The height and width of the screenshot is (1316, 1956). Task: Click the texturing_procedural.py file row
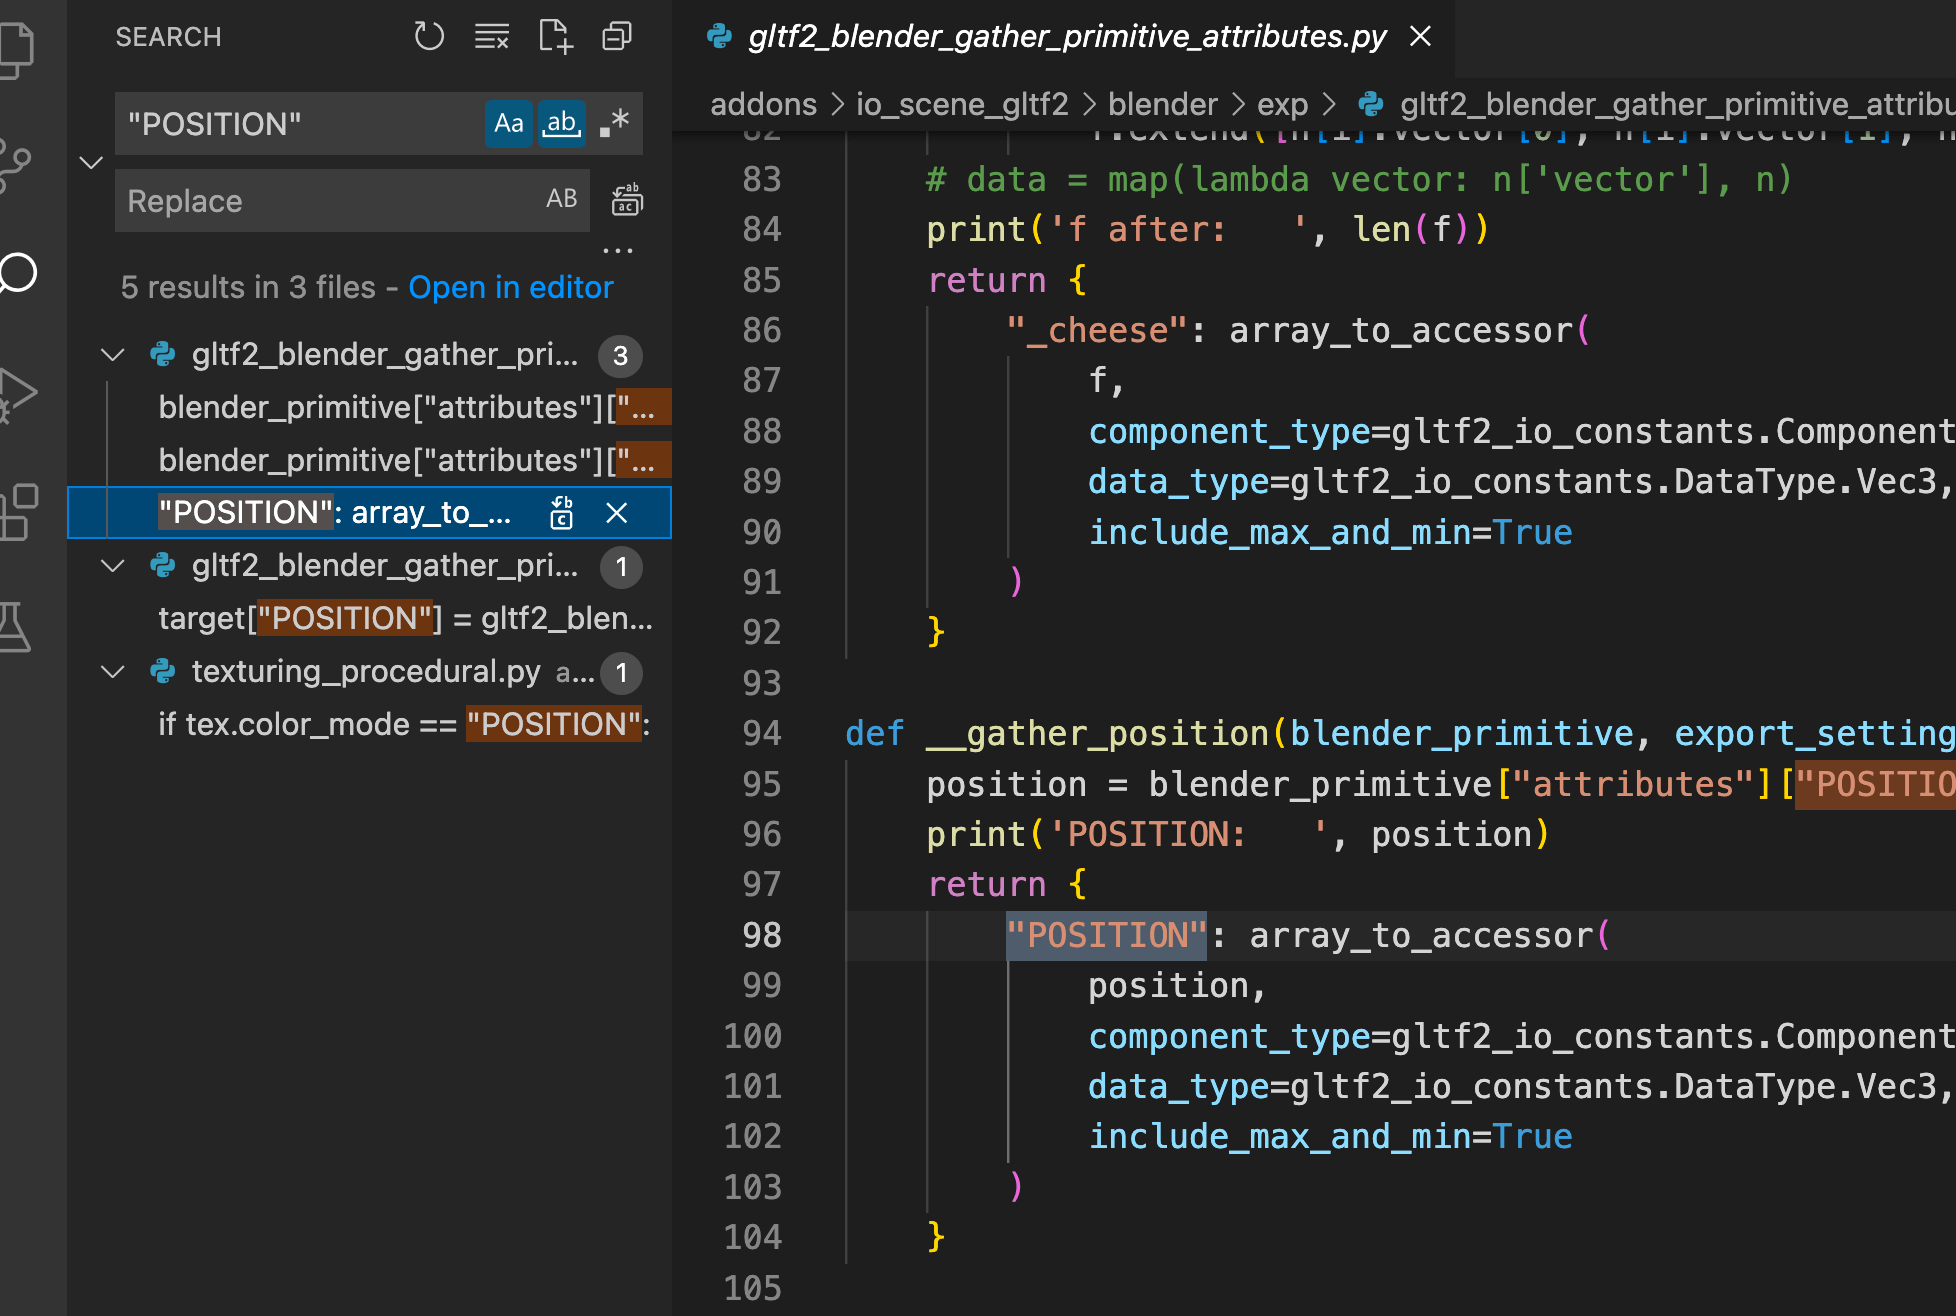click(x=370, y=672)
